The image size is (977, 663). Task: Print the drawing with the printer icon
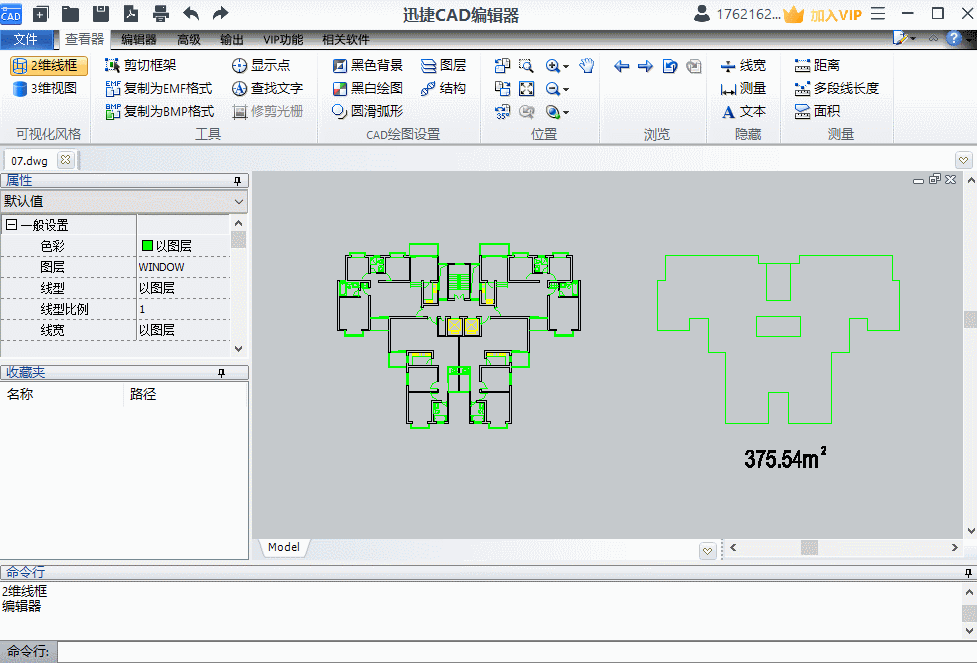tap(161, 14)
